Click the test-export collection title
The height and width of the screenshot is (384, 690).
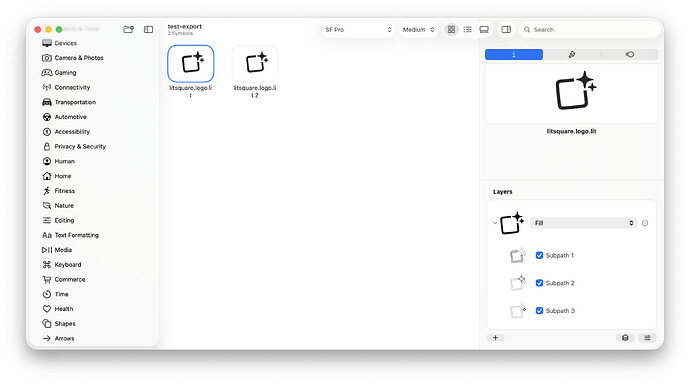click(184, 26)
